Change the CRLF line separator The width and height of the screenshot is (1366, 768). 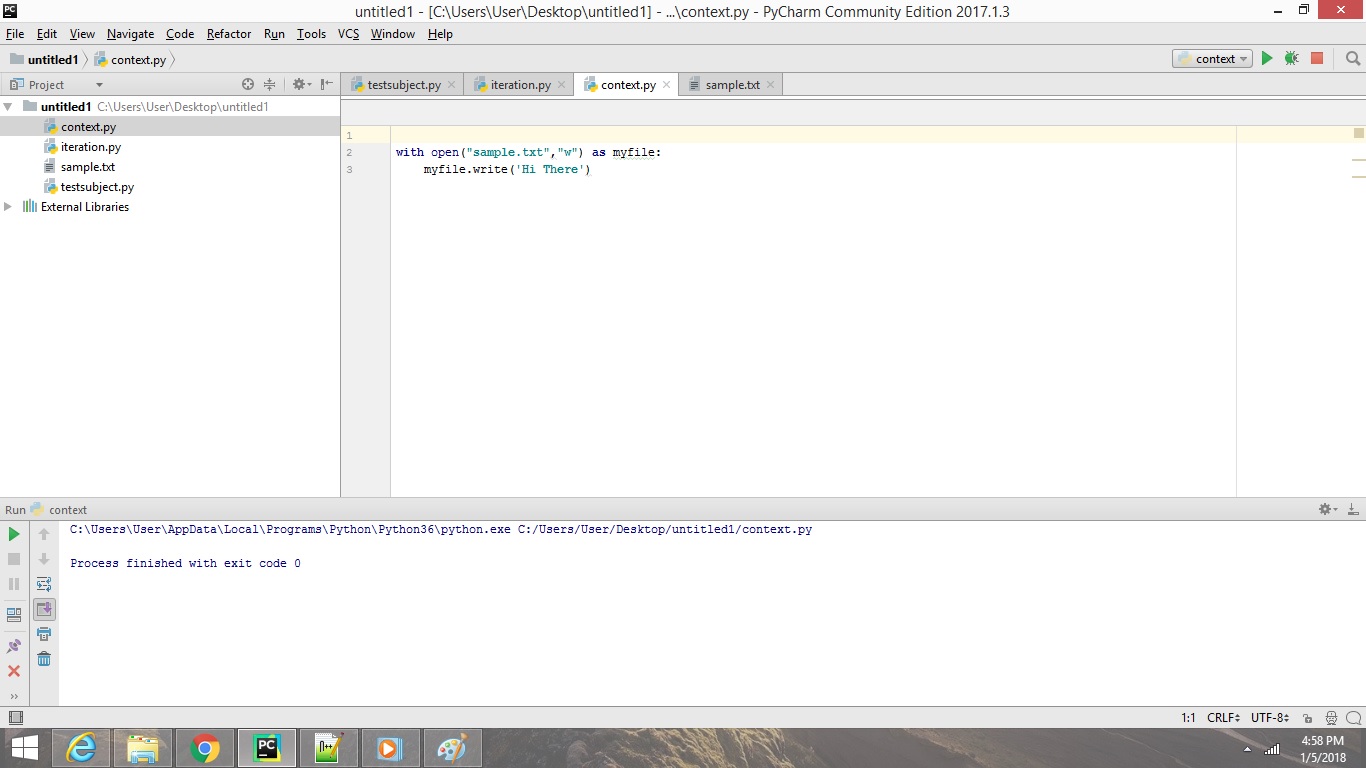1224,718
